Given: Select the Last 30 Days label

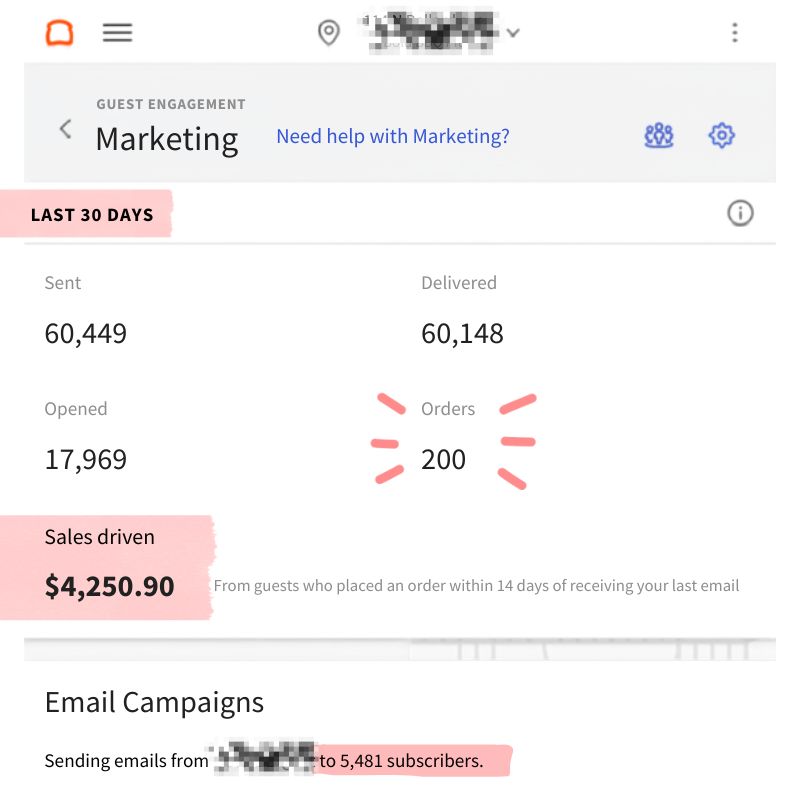Looking at the screenshot, I should point(92,215).
